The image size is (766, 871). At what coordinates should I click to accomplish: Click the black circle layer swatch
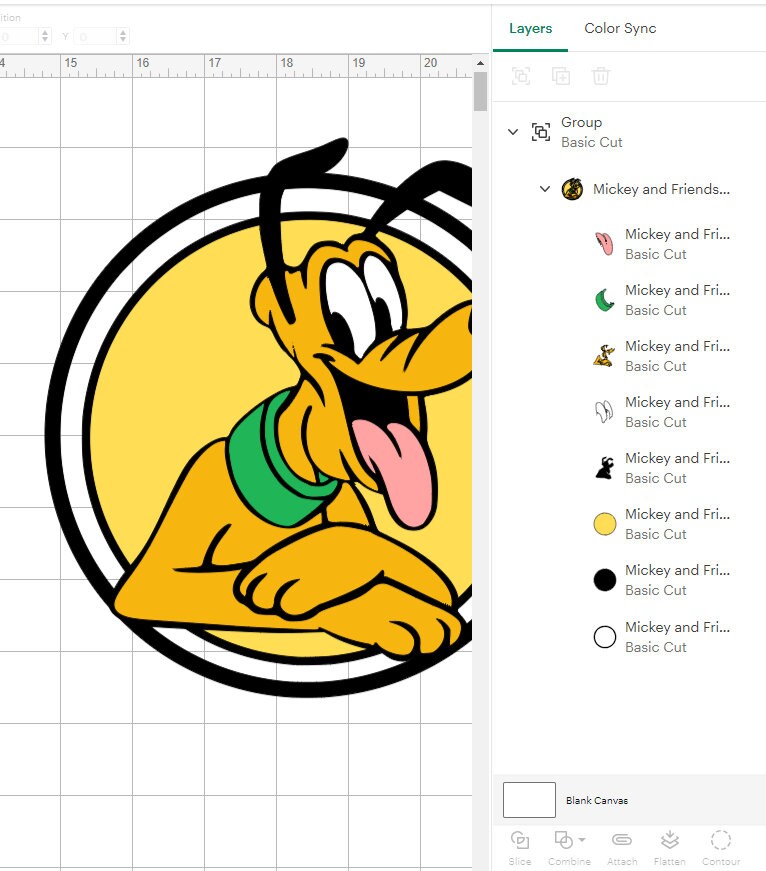pyautogui.click(x=604, y=580)
